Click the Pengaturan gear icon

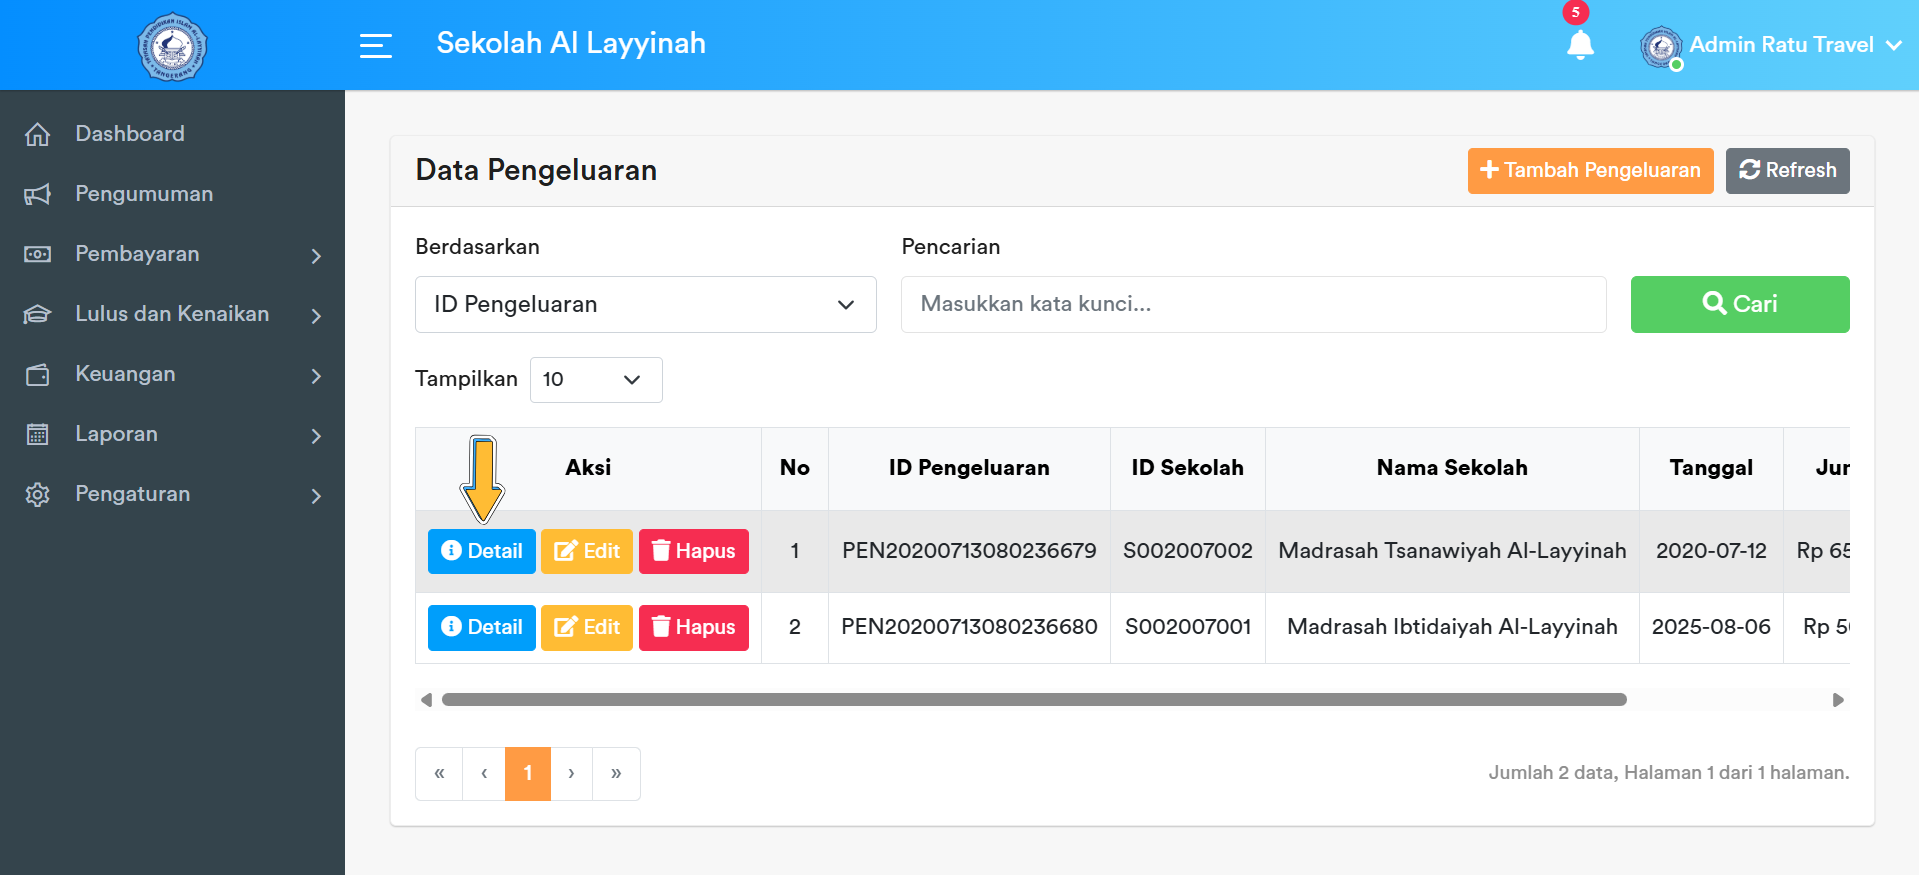click(x=38, y=494)
